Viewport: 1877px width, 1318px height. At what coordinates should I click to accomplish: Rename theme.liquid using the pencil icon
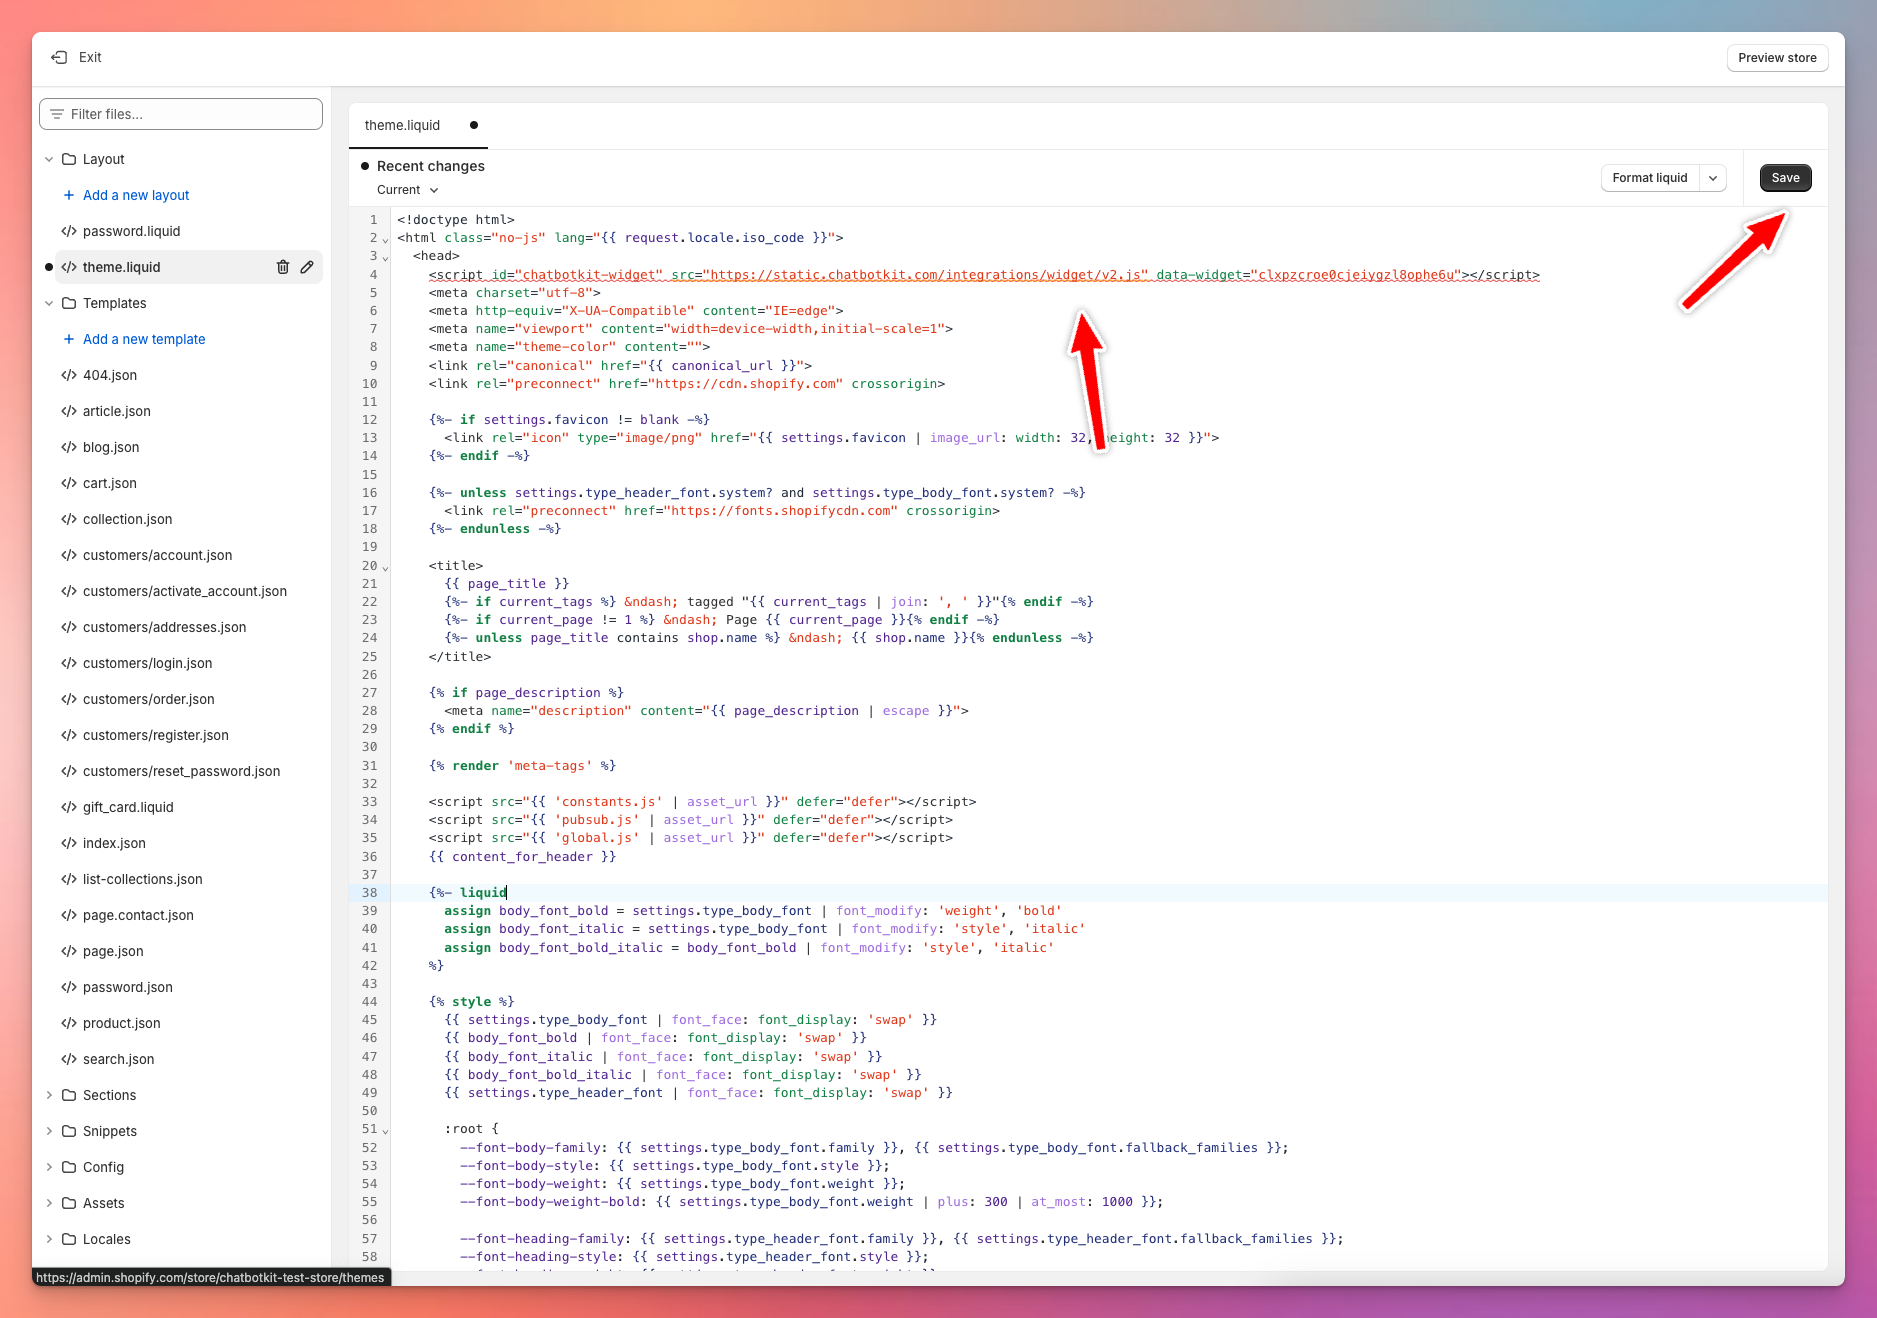[307, 267]
